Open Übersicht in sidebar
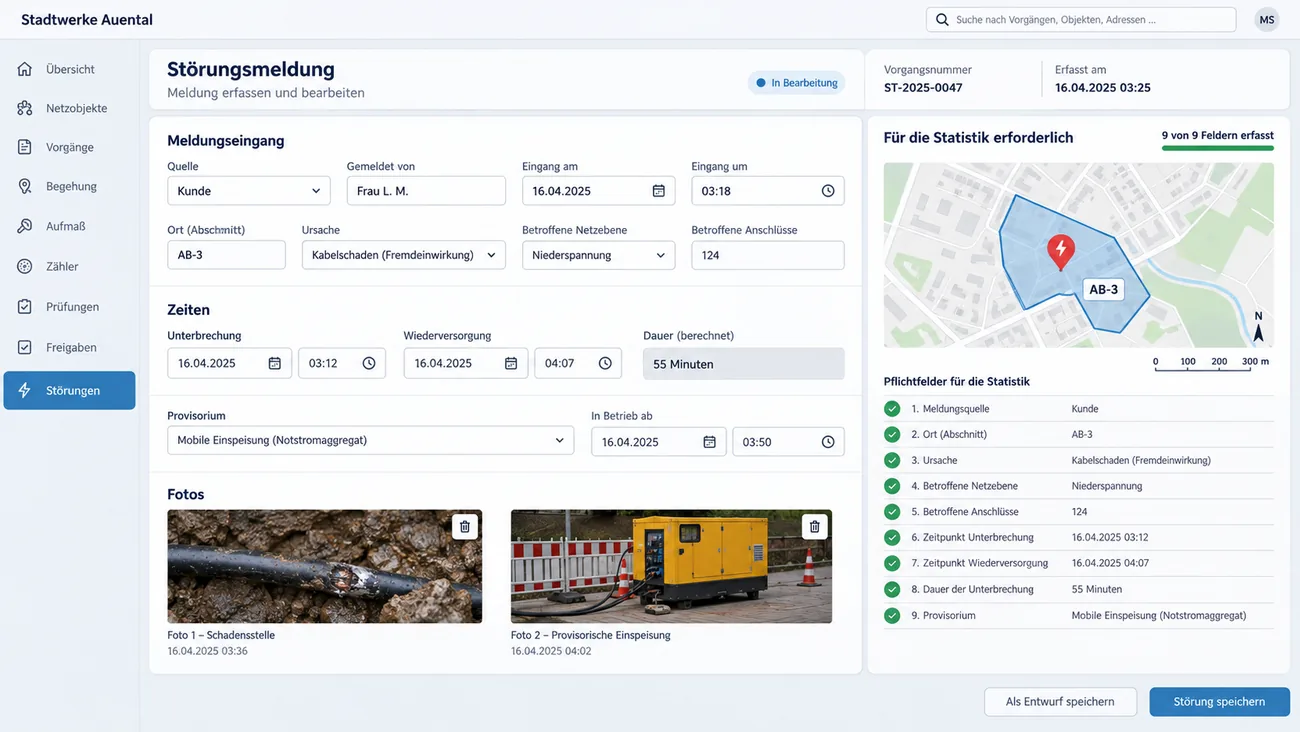Image resolution: width=1300 pixels, height=732 pixels. tap(69, 69)
